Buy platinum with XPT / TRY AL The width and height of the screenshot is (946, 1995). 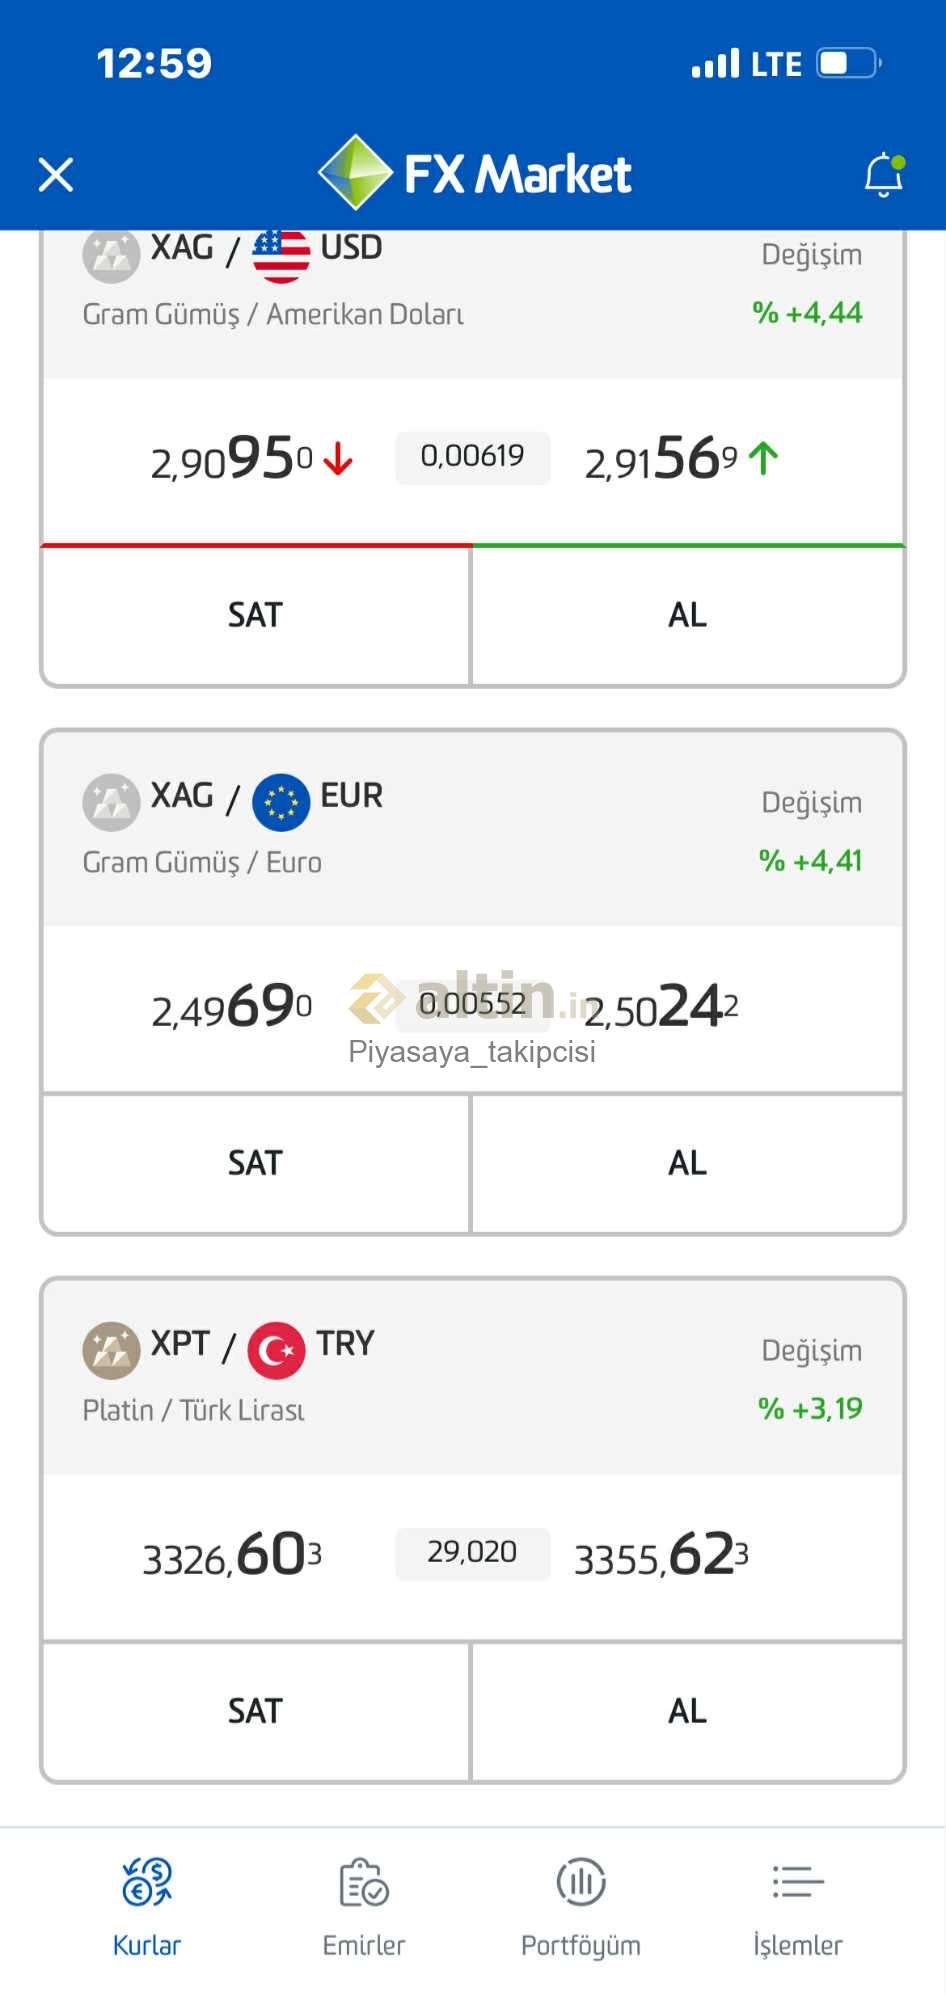tap(688, 1711)
